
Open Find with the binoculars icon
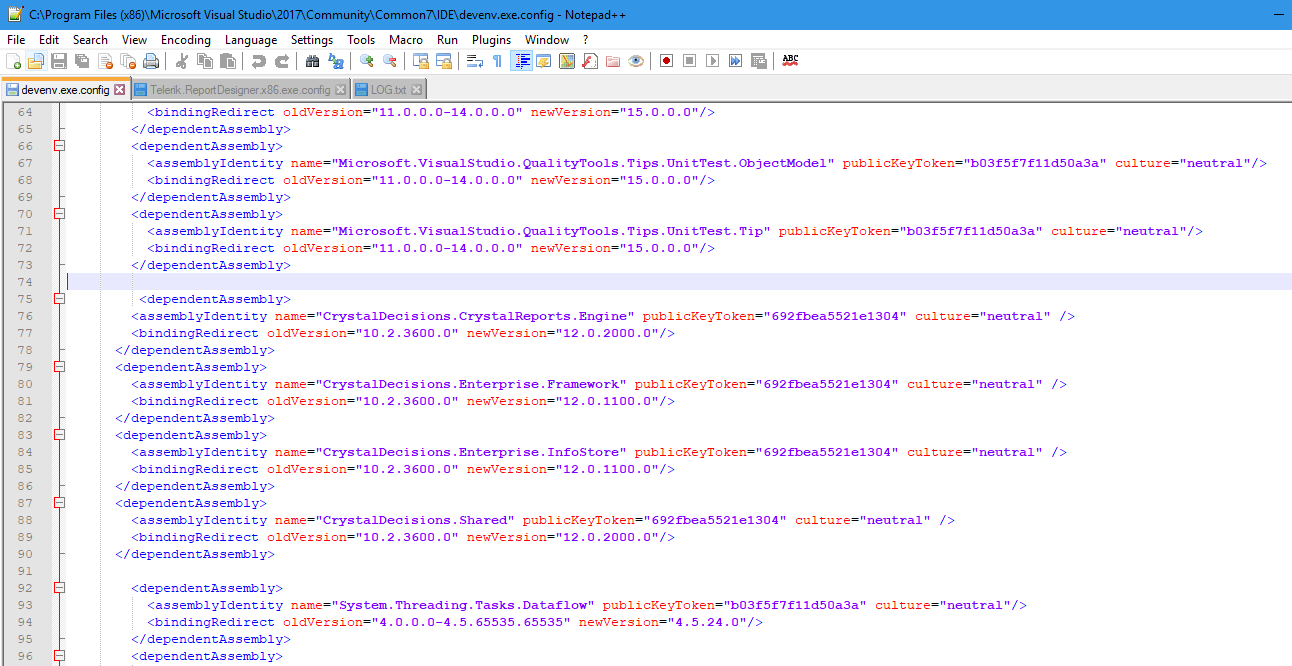(313, 61)
